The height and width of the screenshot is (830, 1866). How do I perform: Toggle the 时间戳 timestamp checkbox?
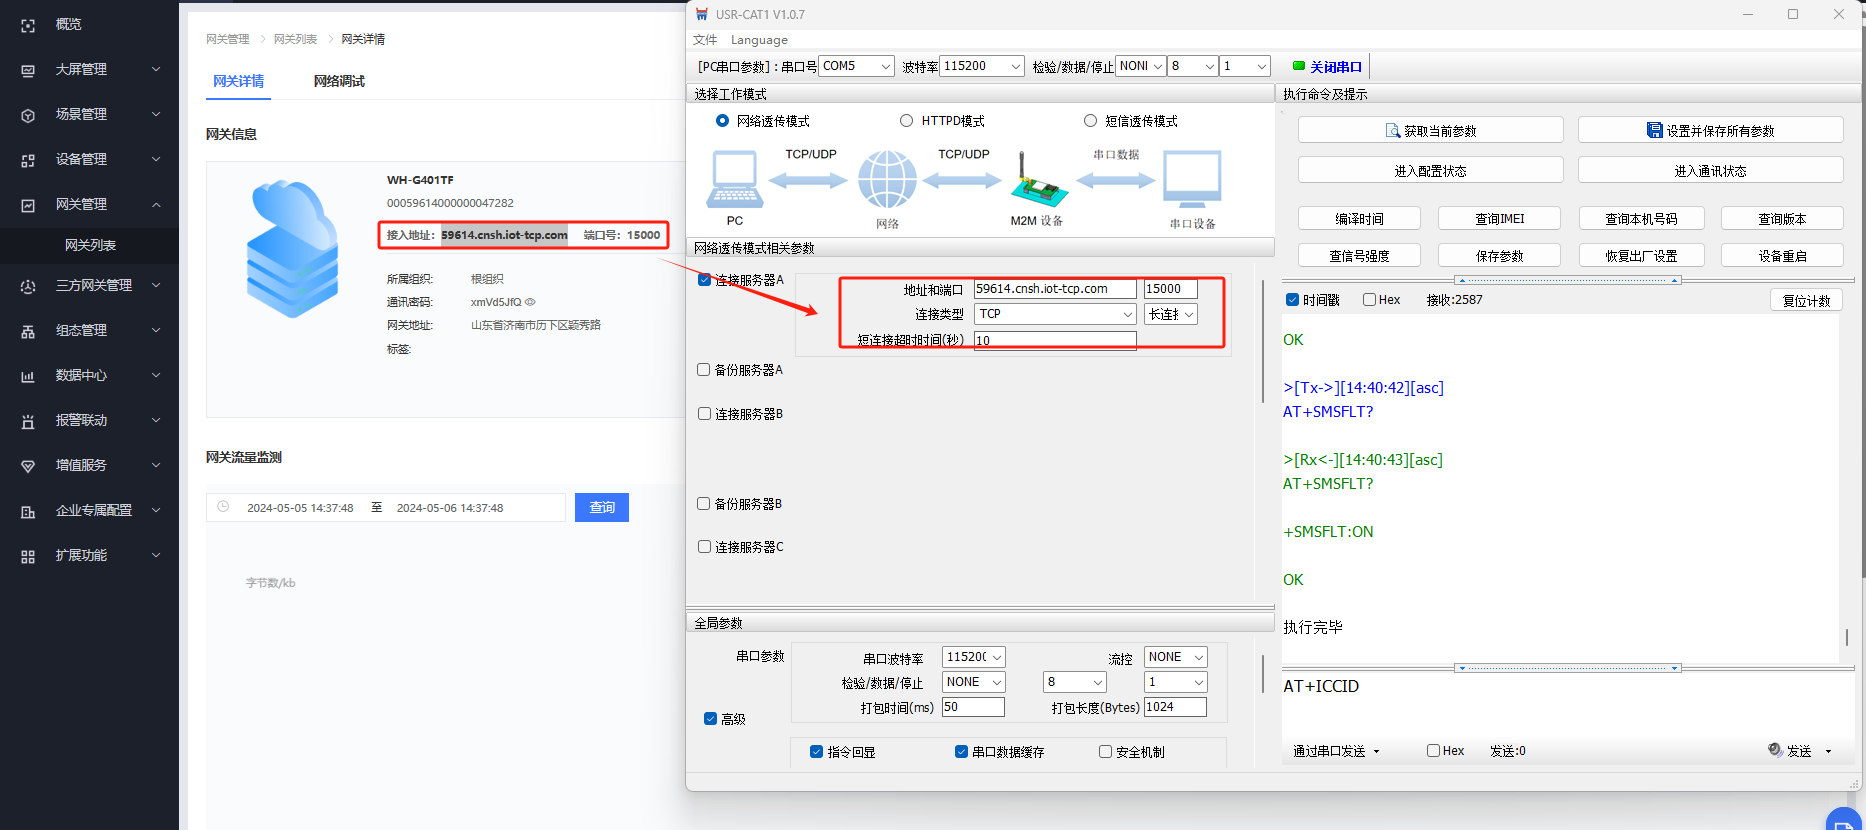tap(1292, 300)
